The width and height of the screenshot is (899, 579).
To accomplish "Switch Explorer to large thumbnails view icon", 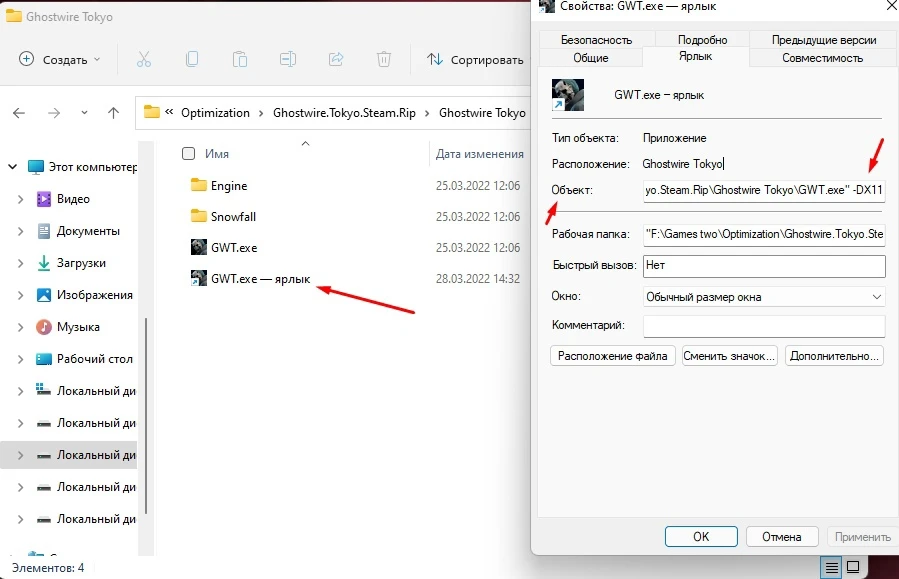I will 853,567.
